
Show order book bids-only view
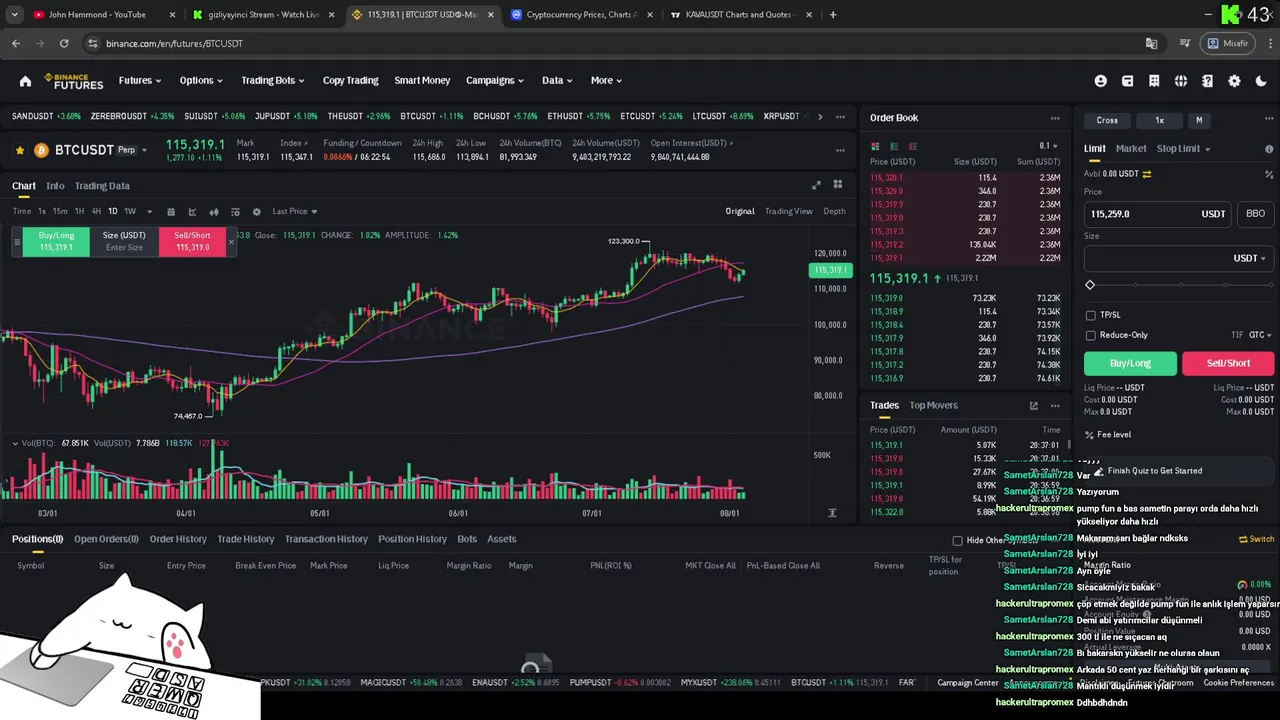tap(894, 146)
